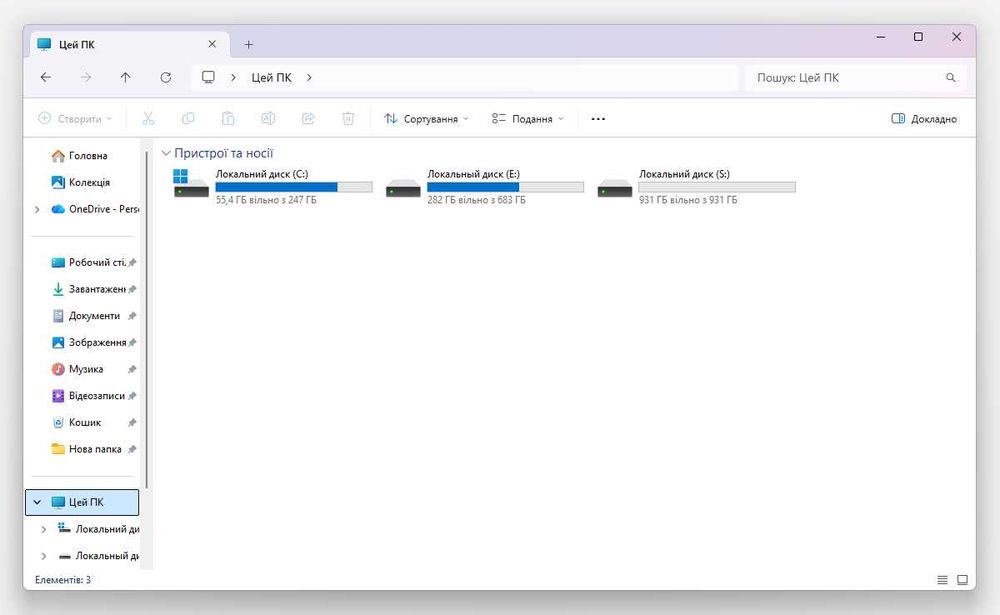Image resolution: width=1000 pixels, height=615 pixels.
Task: Click the pin icon beside Документи
Action: (x=132, y=316)
